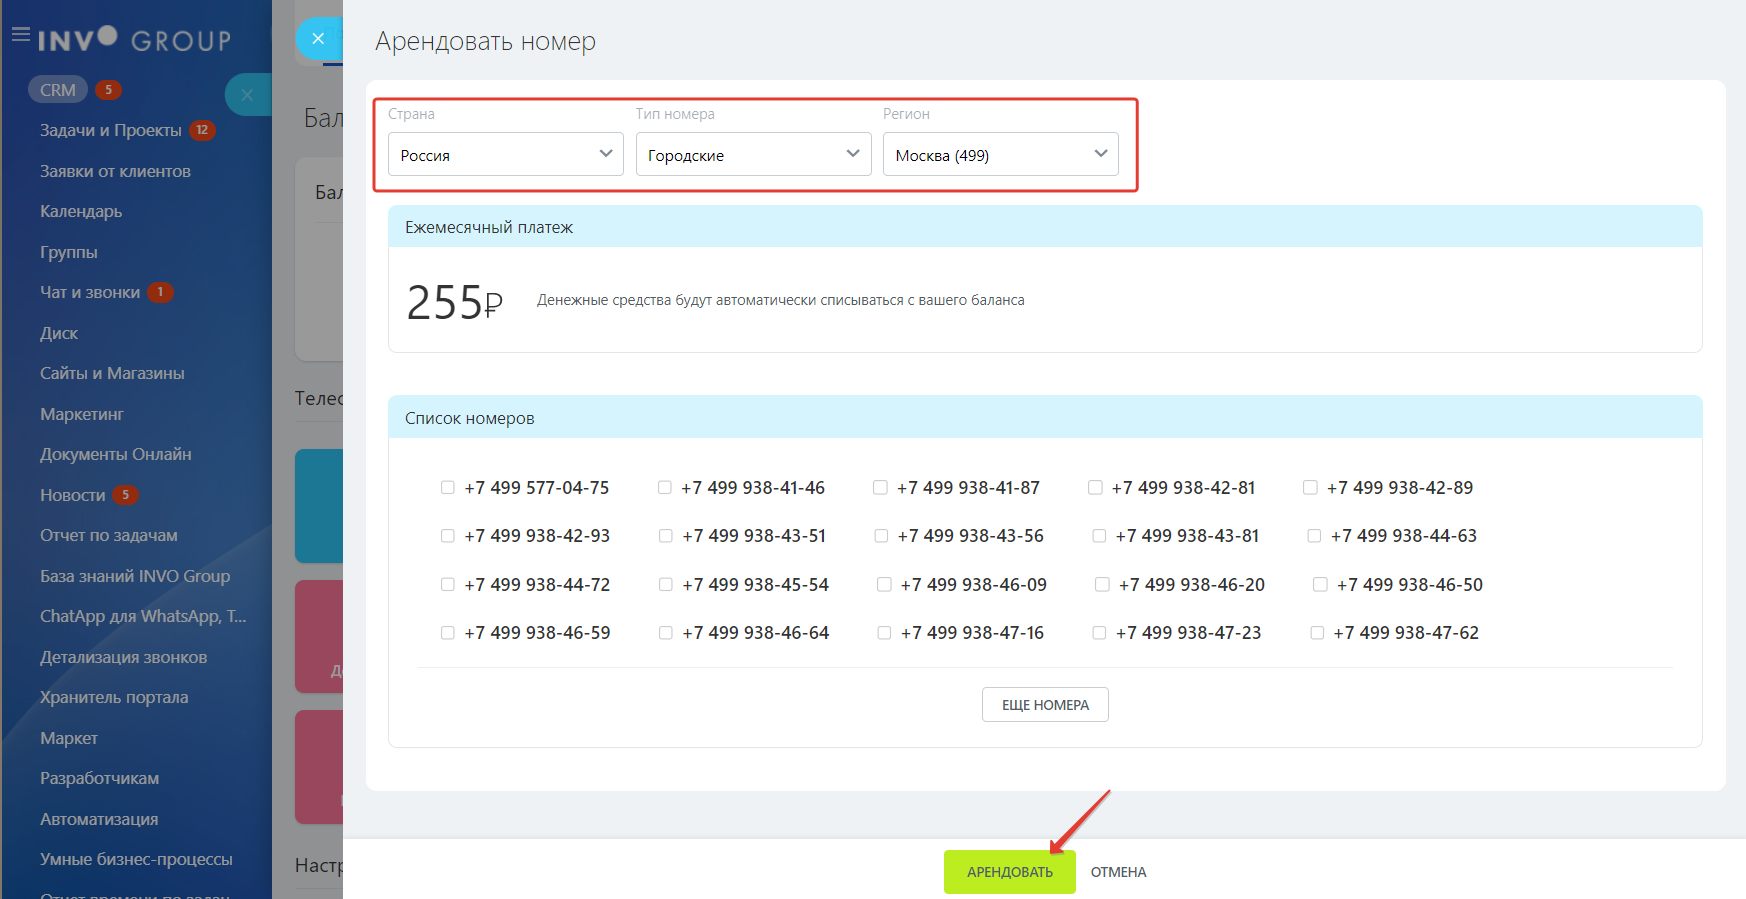Check number +7 499 938-41-46
The height and width of the screenshot is (899, 1746).
tap(665, 488)
